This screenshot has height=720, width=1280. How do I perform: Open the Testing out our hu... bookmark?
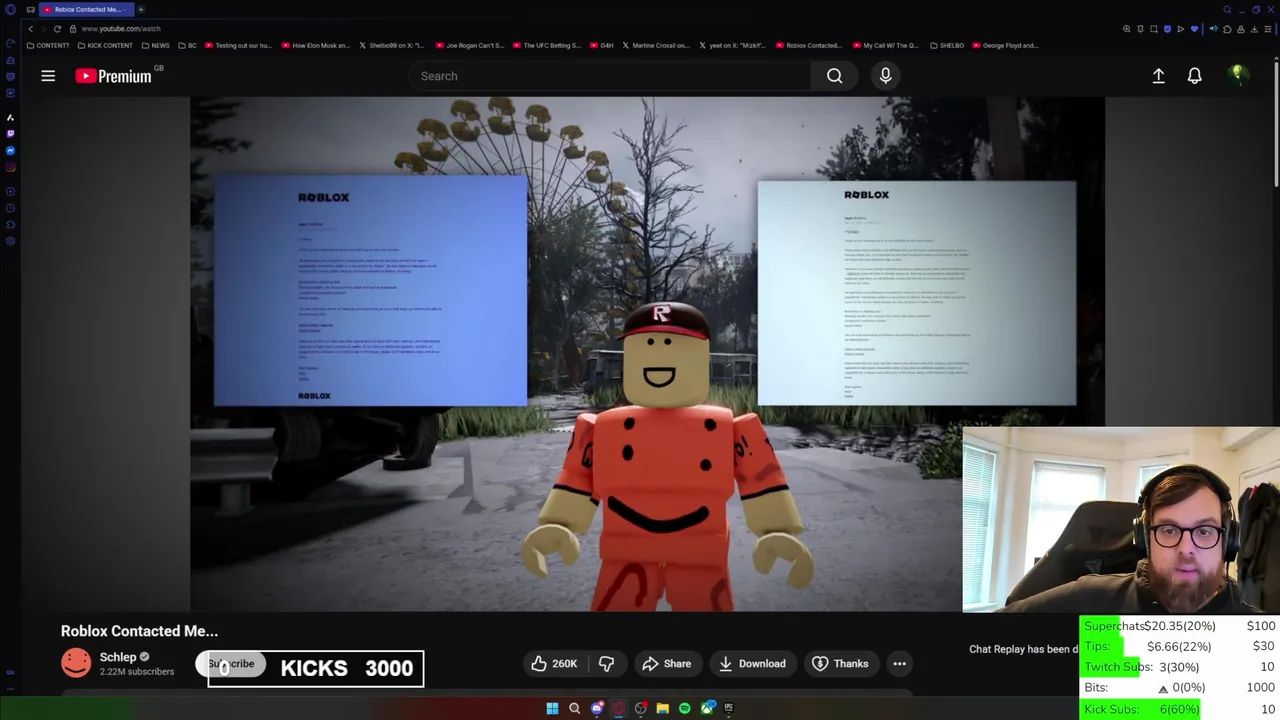(238, 45)
